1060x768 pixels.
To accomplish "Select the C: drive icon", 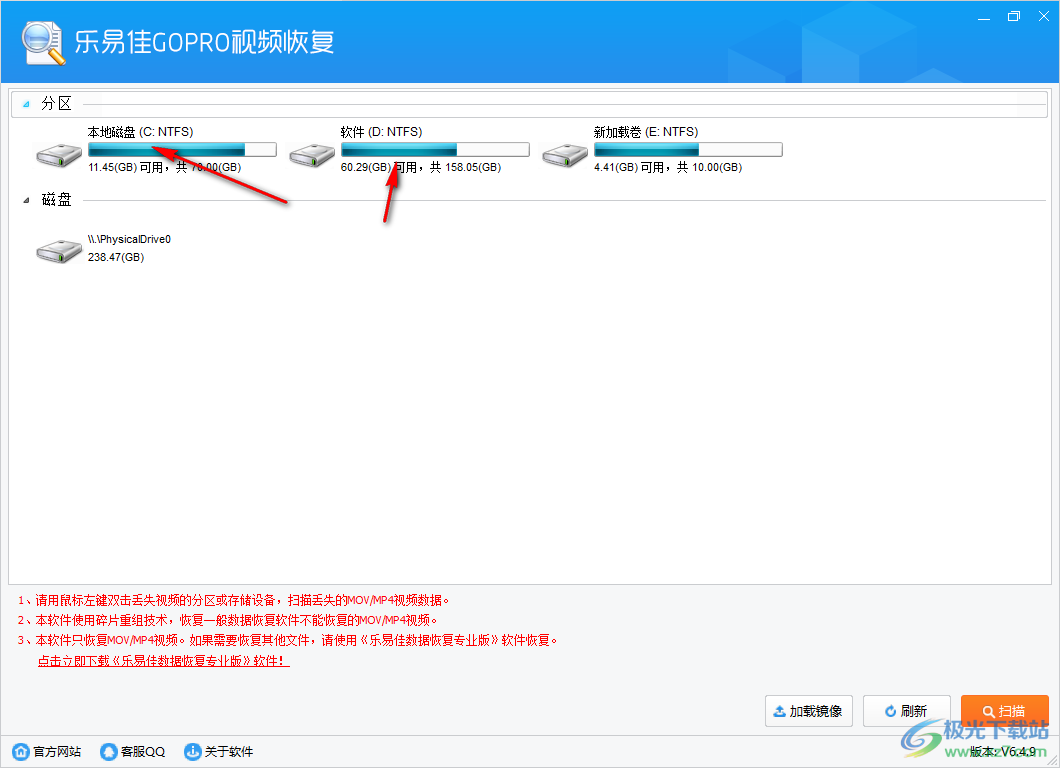I will coord(59,155).
